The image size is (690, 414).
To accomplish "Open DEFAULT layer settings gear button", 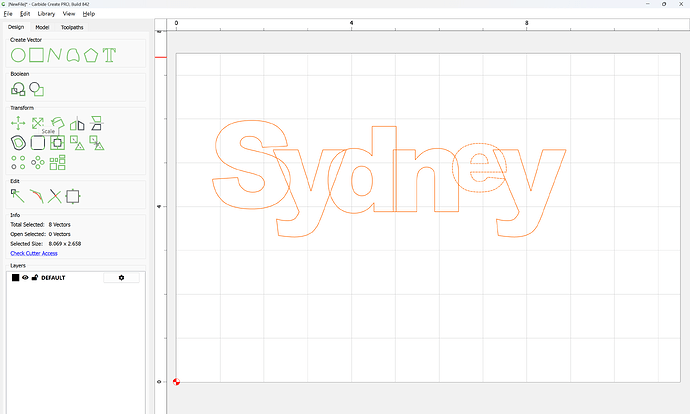I will pos(121,277).
